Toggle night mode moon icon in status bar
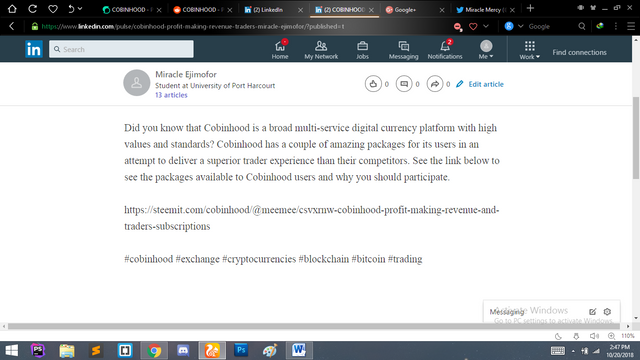The width and height of the screenshot is (640, 360). (558, 336)
